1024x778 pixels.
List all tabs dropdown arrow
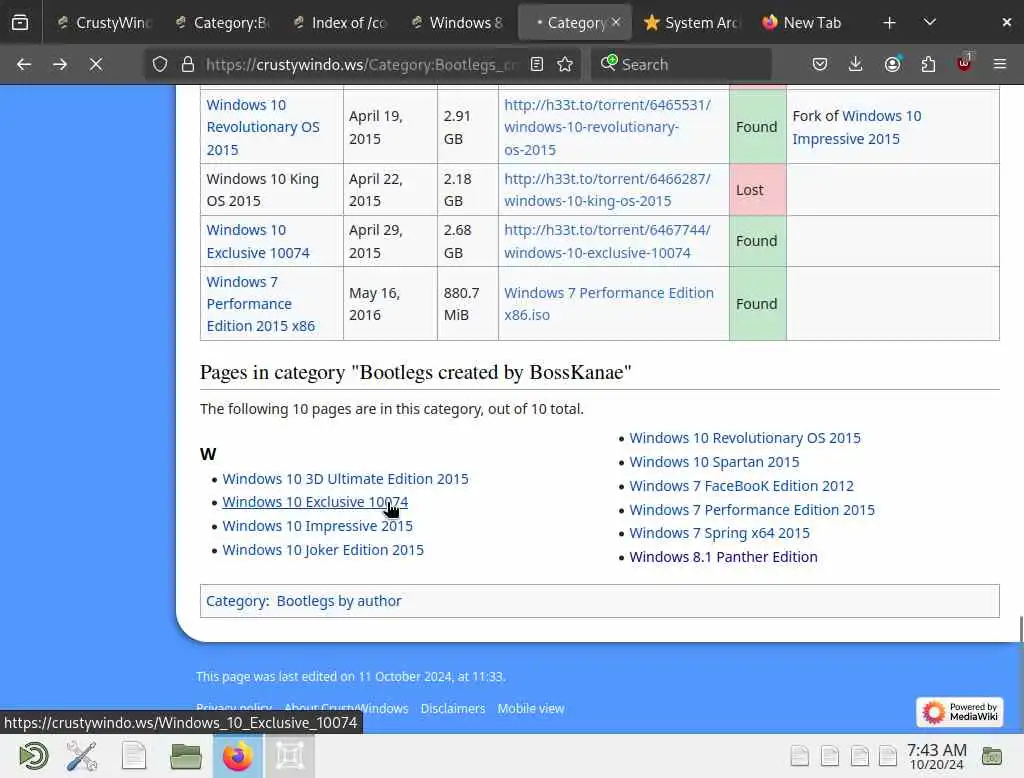tap(930, 23)
